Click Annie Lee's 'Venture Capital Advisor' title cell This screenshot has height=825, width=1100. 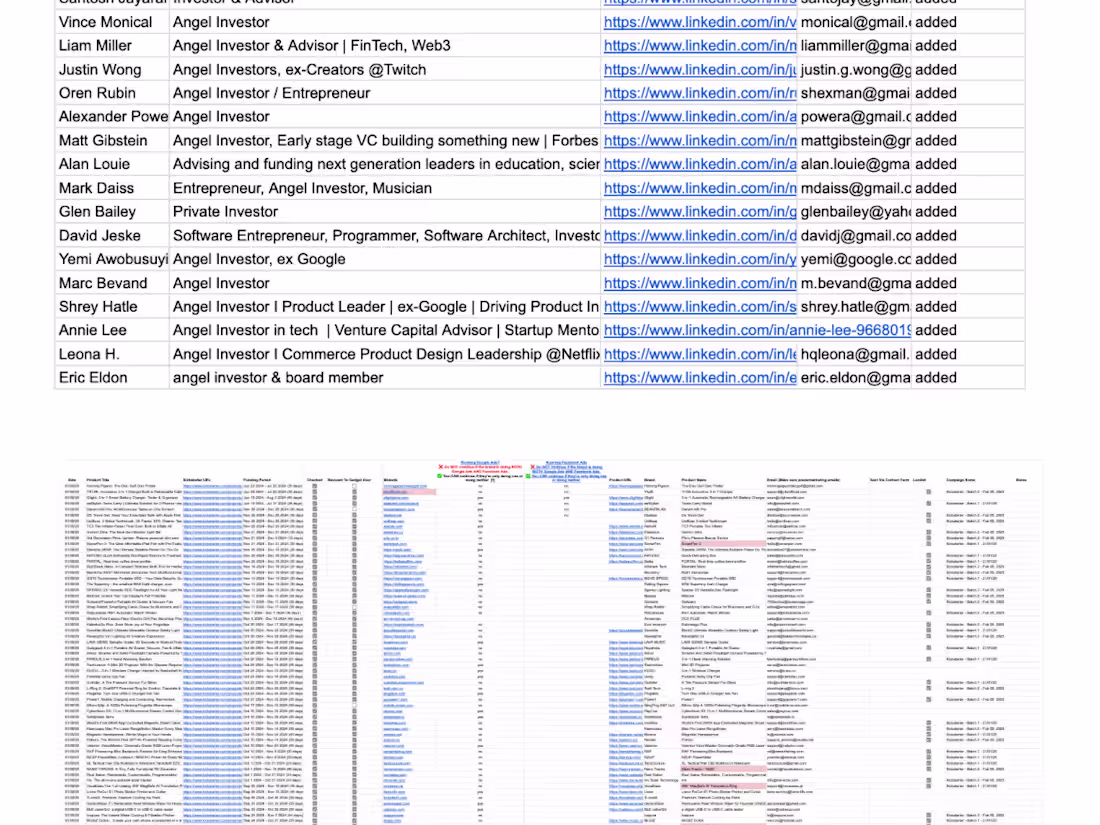[x=385, y=330]
